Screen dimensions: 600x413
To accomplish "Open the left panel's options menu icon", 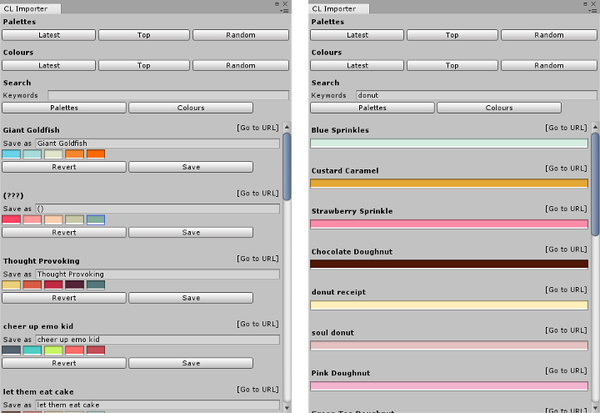I will (x=285, y=9).
